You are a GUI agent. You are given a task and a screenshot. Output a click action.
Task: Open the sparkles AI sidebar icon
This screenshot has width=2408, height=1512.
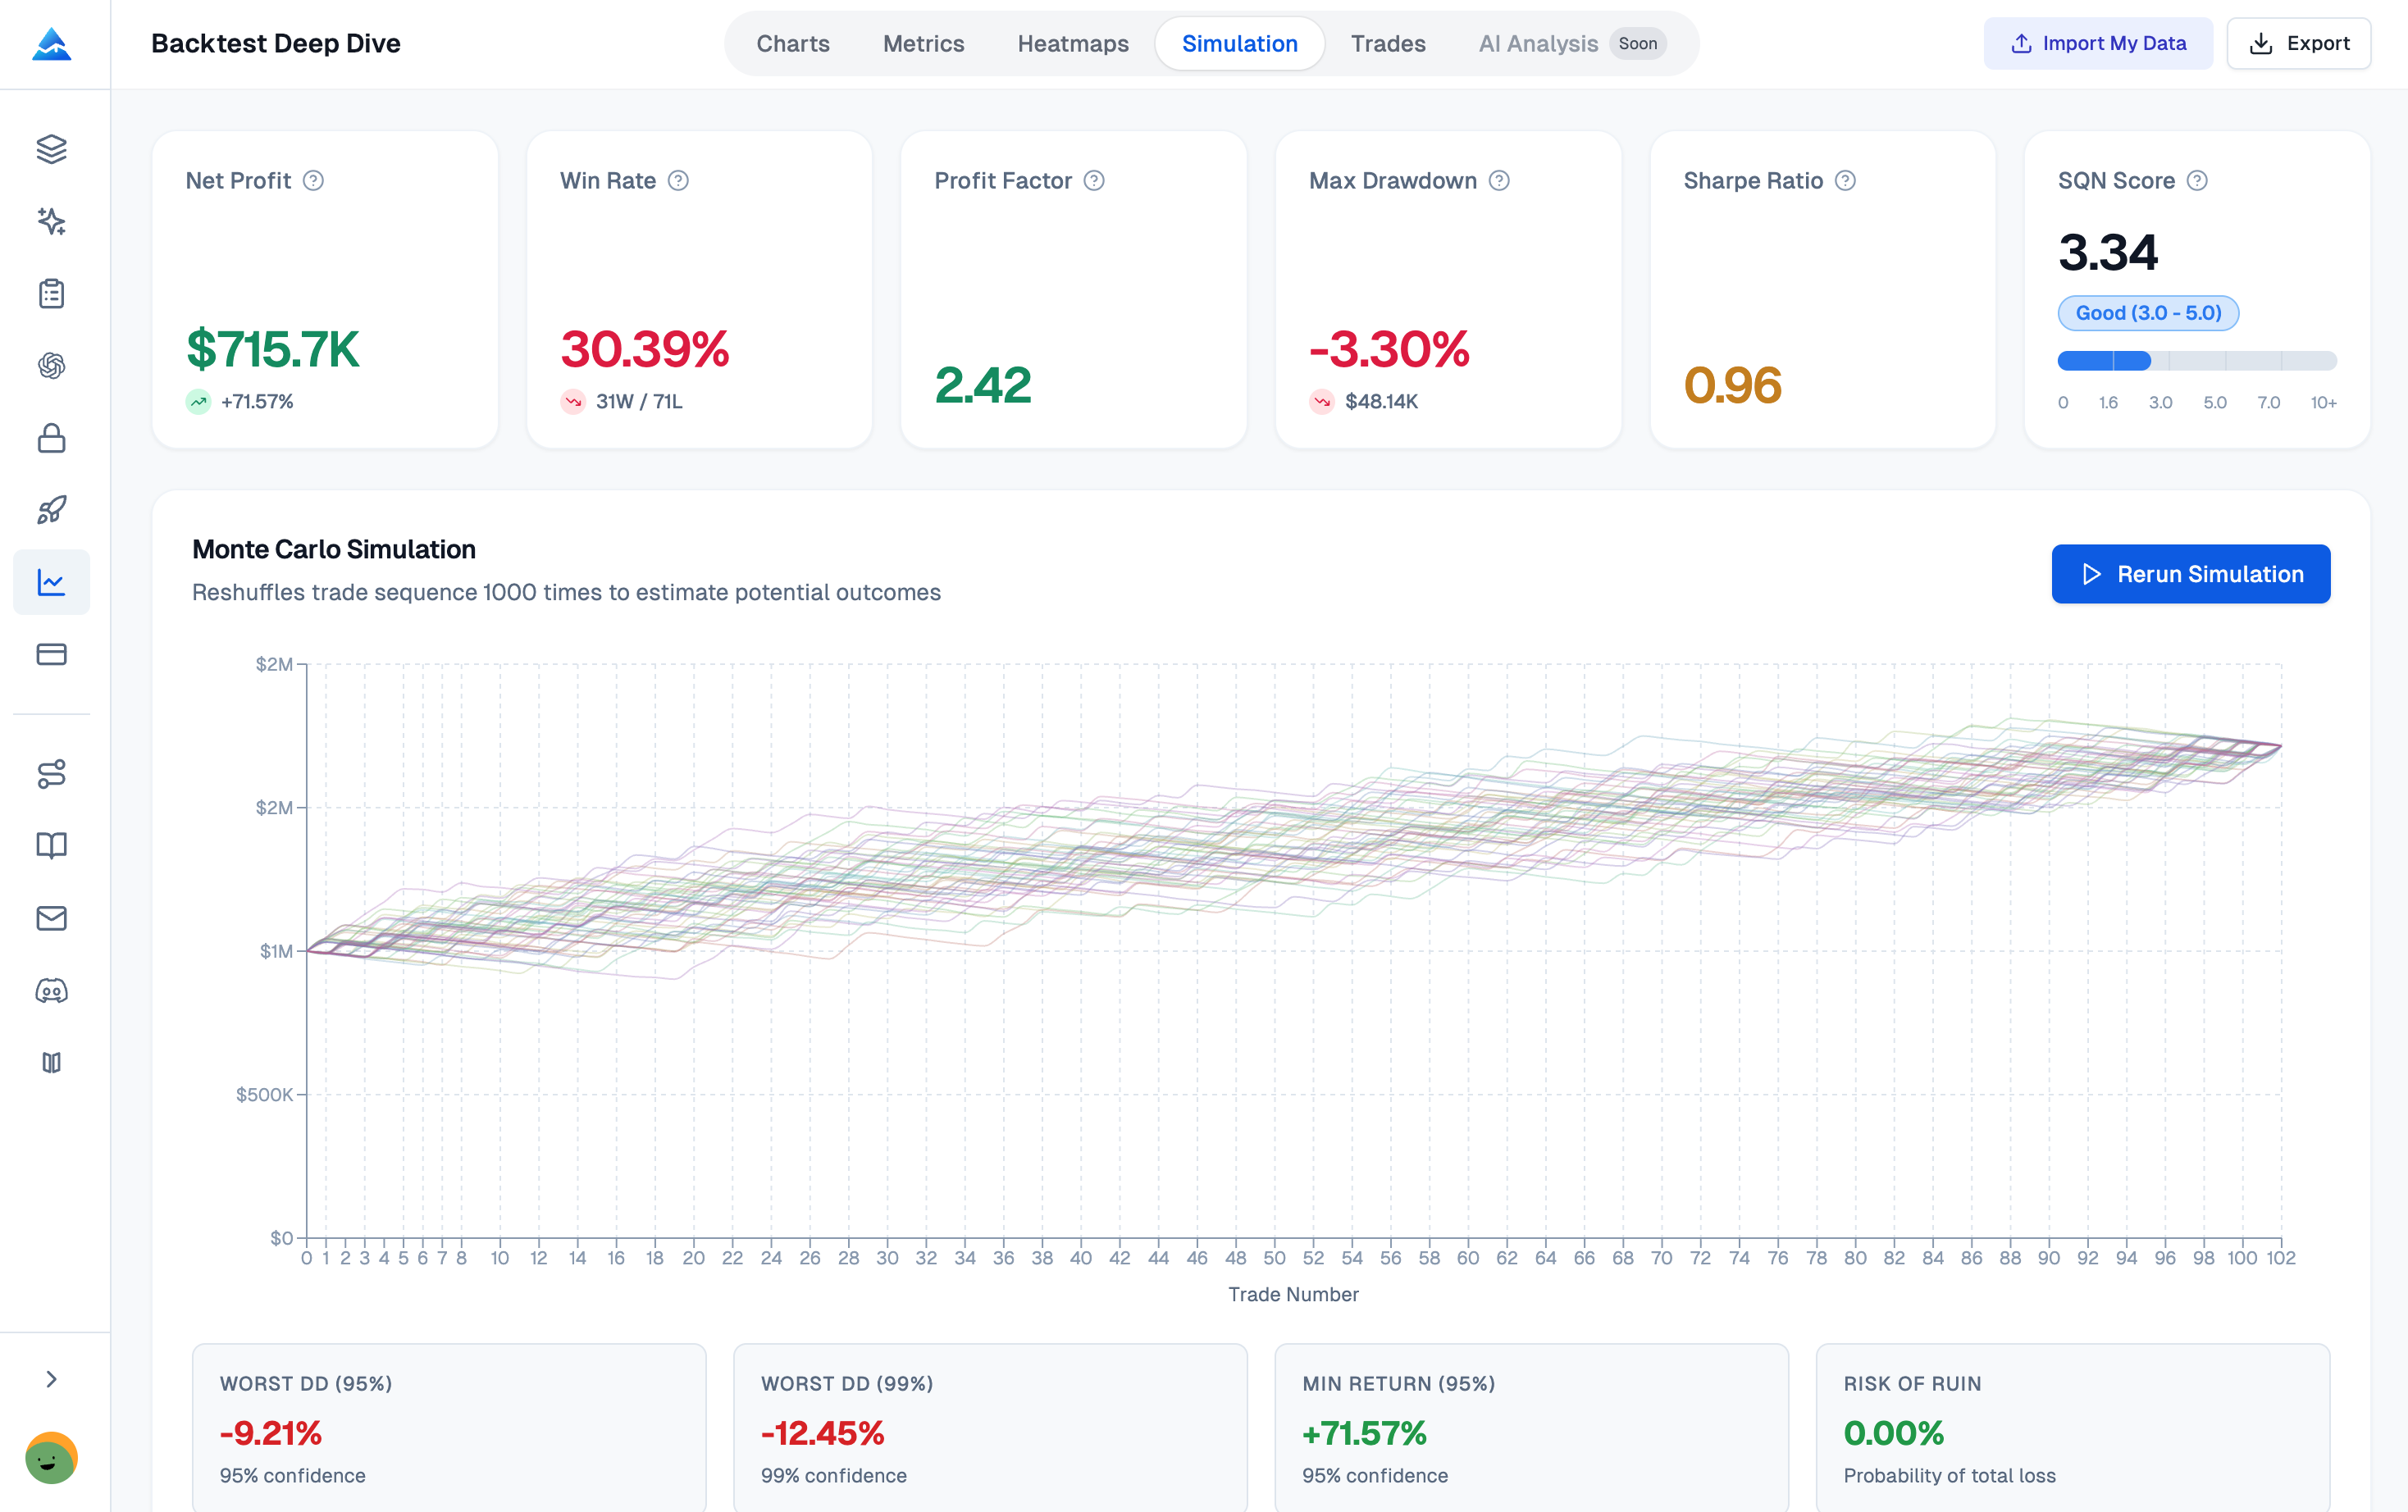click(x=51, y=221)
